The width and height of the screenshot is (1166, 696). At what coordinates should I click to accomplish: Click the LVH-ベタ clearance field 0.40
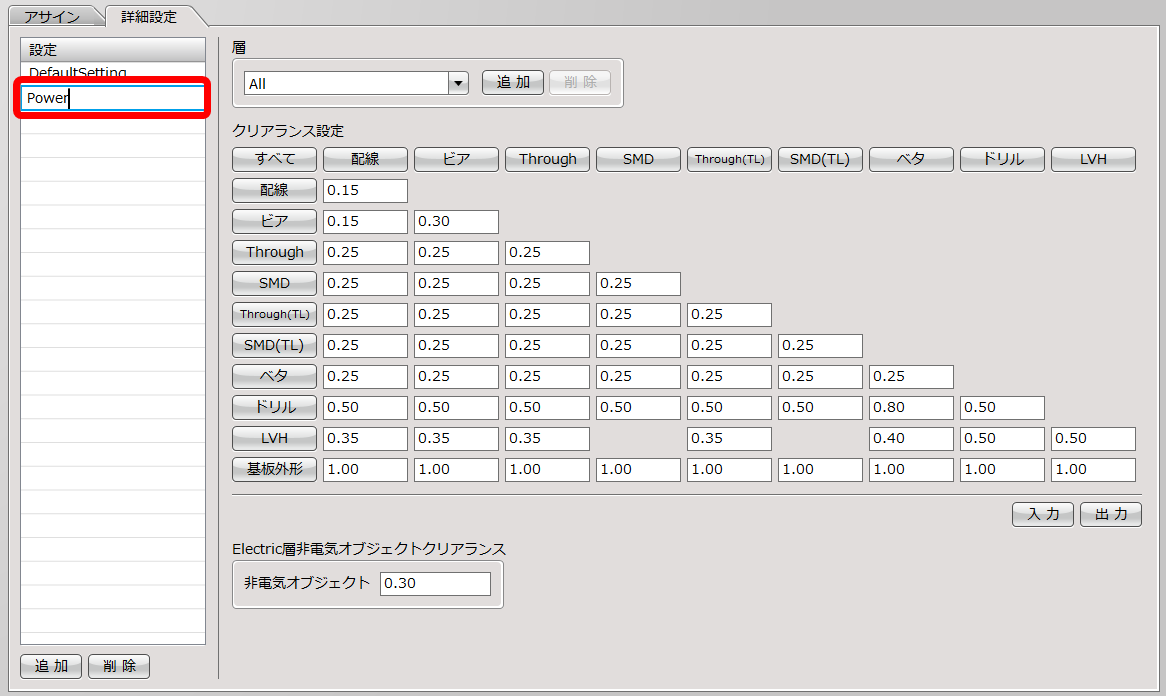tap(911, 439)
